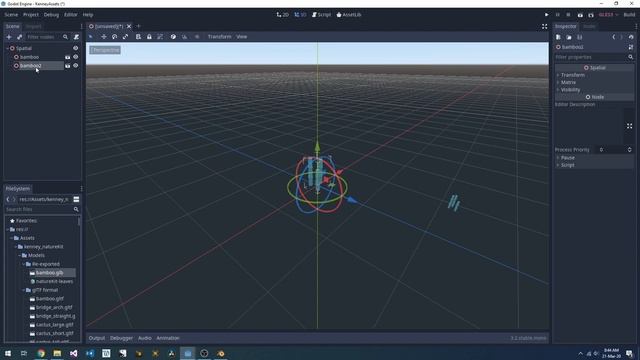The image size is (640, 360).
Task: Pause the running scene
Action: point(558,15)
